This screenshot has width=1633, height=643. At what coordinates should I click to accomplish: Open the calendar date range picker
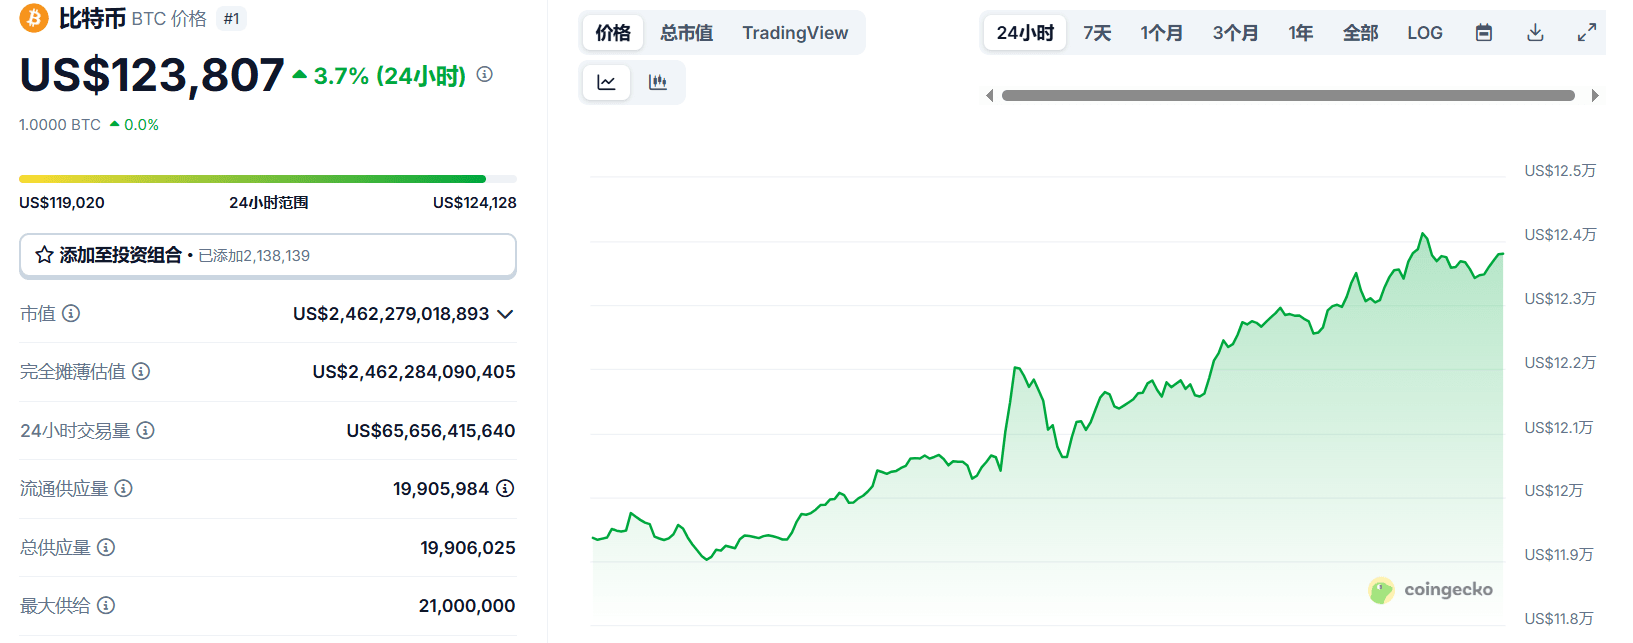1484,33
